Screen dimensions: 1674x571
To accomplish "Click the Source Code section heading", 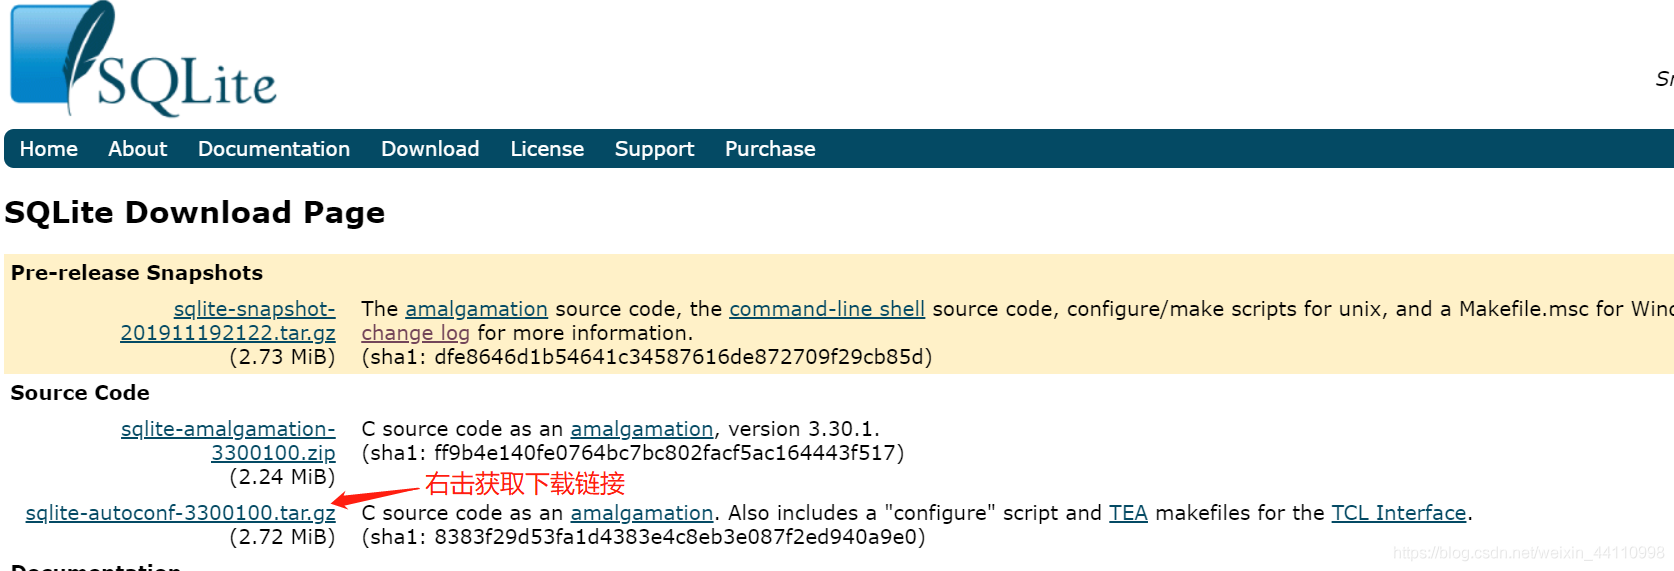I will click(80, 393).
